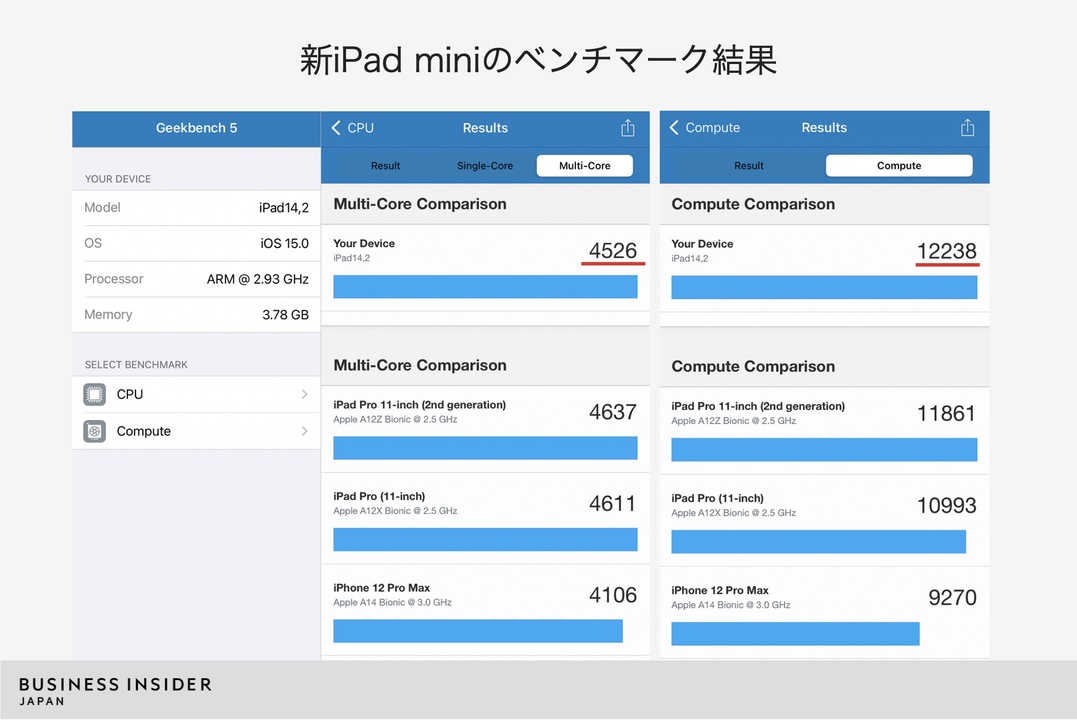
Task: Click iPad Pro (11-inch) compute score bar
Action: pos(818,541)
